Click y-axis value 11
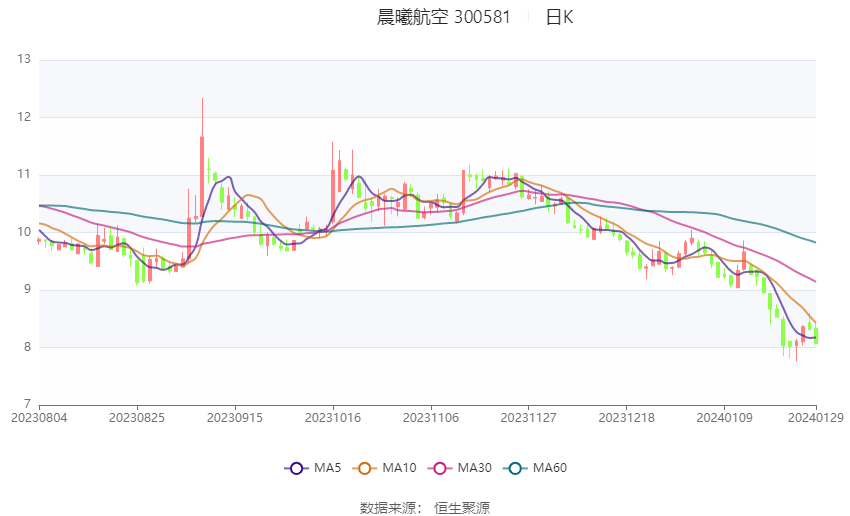The image size is (850, 516). click(x=24, y=175)
